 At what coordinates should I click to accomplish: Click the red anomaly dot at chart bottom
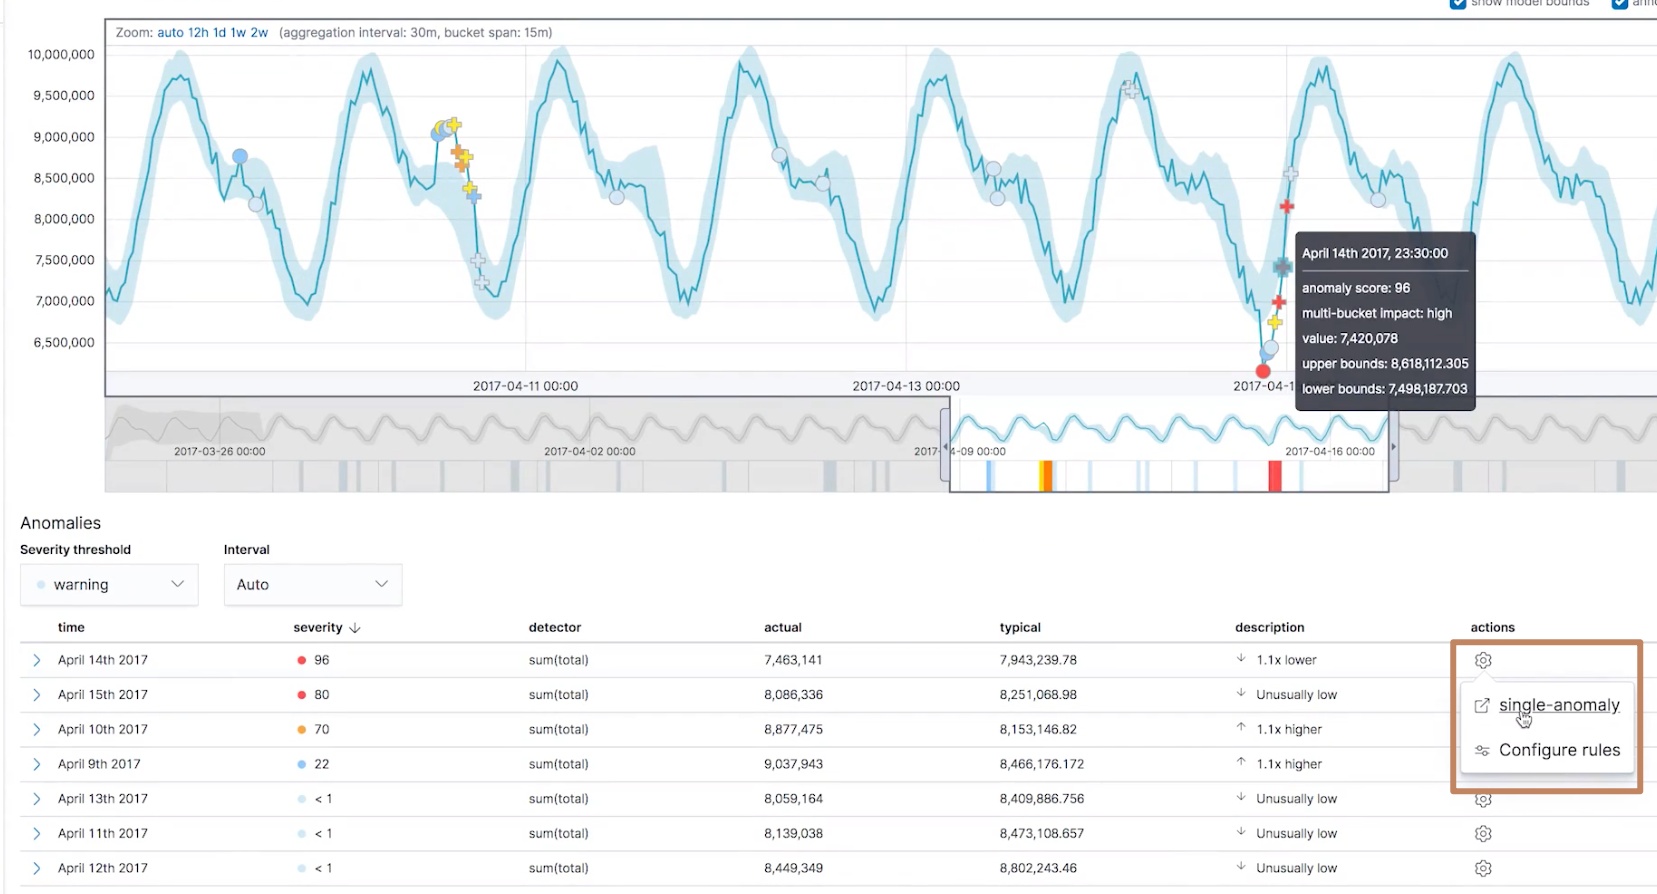pyautogui.click(x=1263, y=371)
